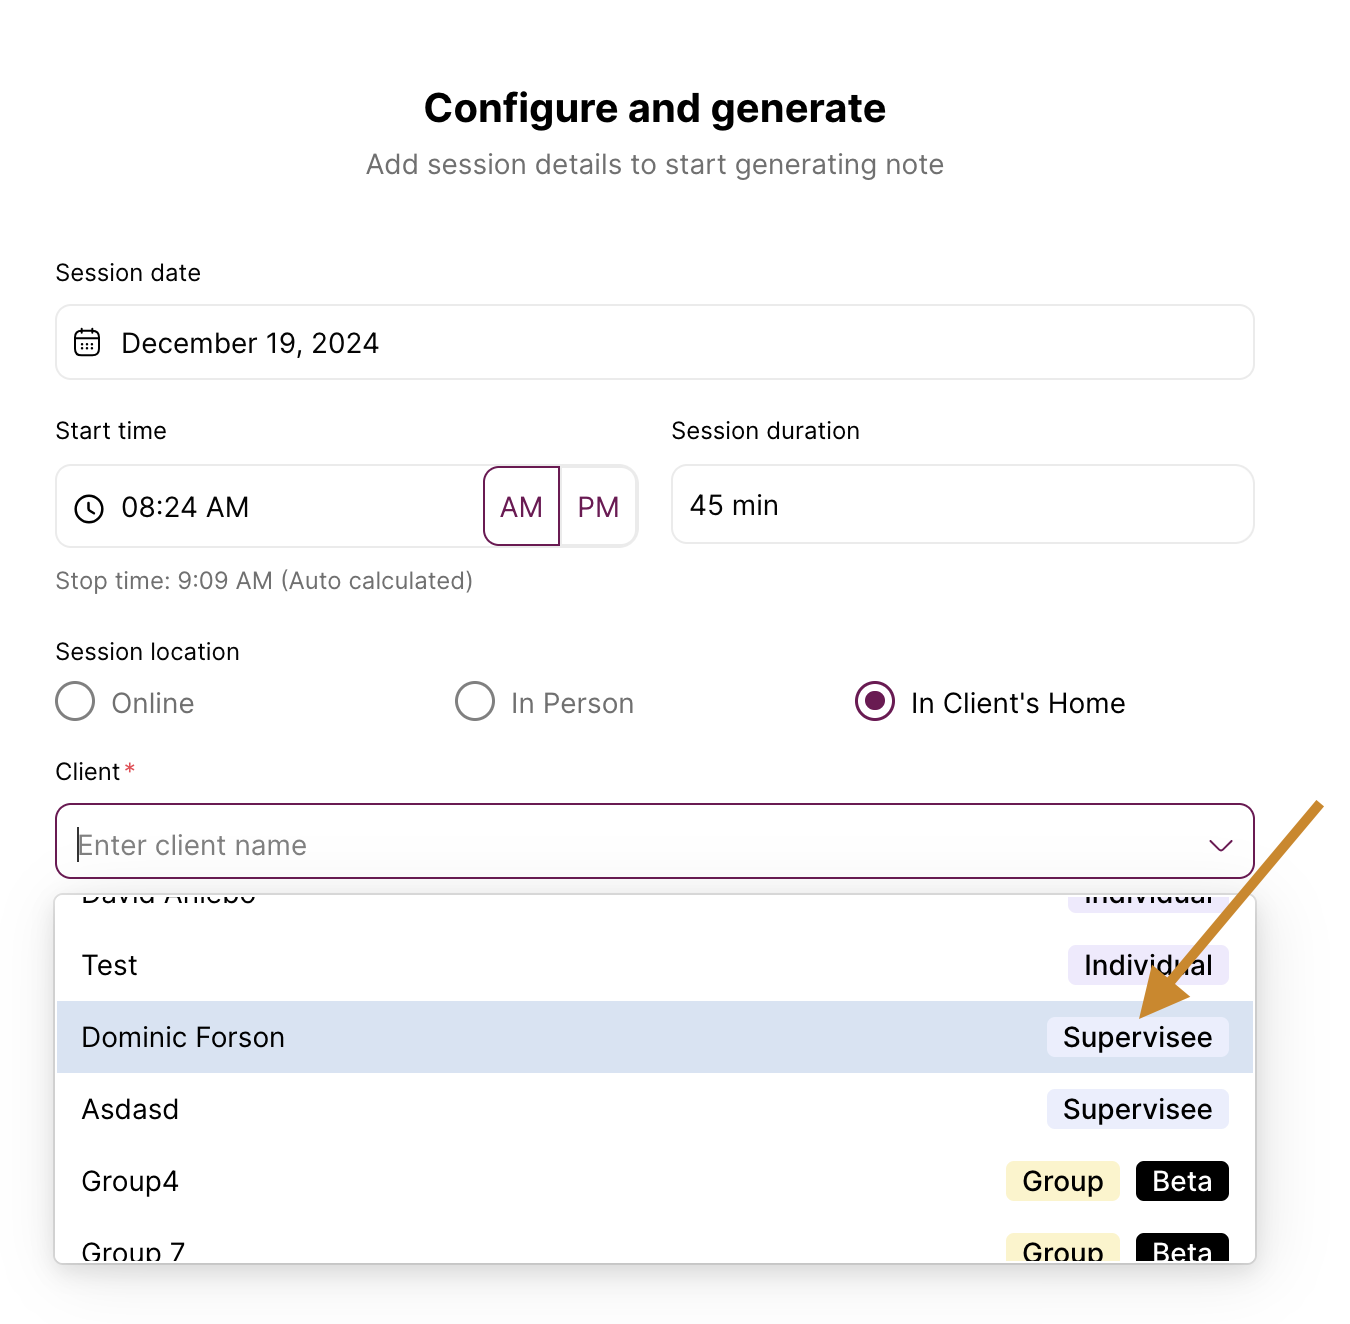Pick Asdasd from the client list

pos(655,1109)
